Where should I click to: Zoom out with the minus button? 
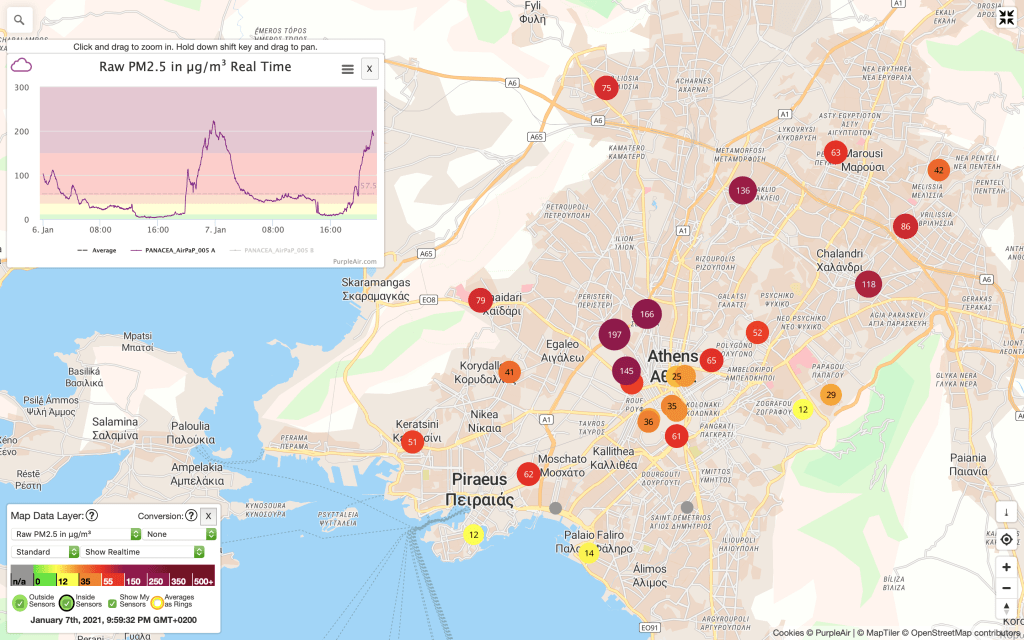point(1006,587)
